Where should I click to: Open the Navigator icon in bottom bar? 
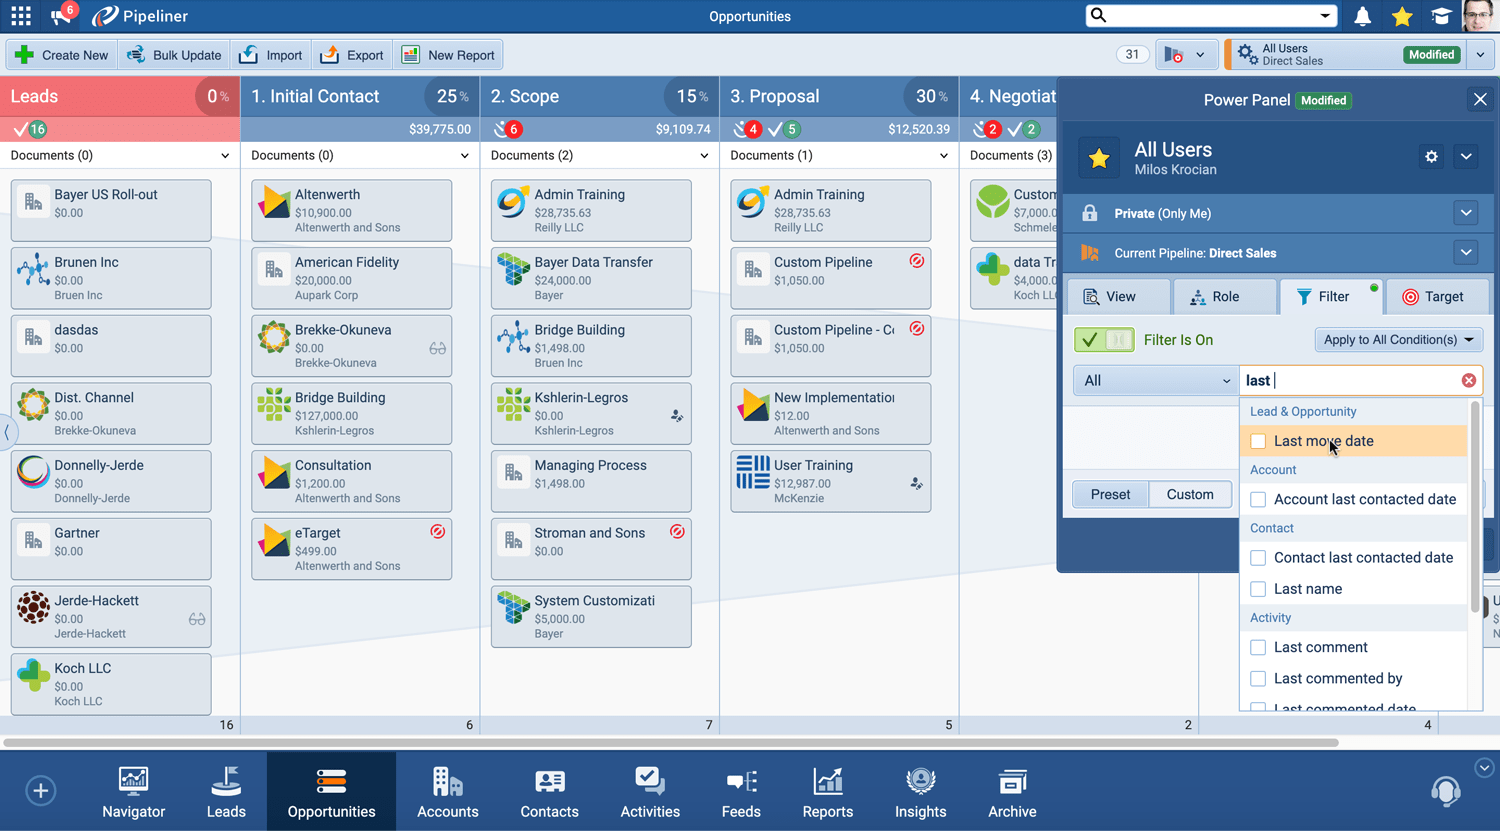[x=133, y=792]
